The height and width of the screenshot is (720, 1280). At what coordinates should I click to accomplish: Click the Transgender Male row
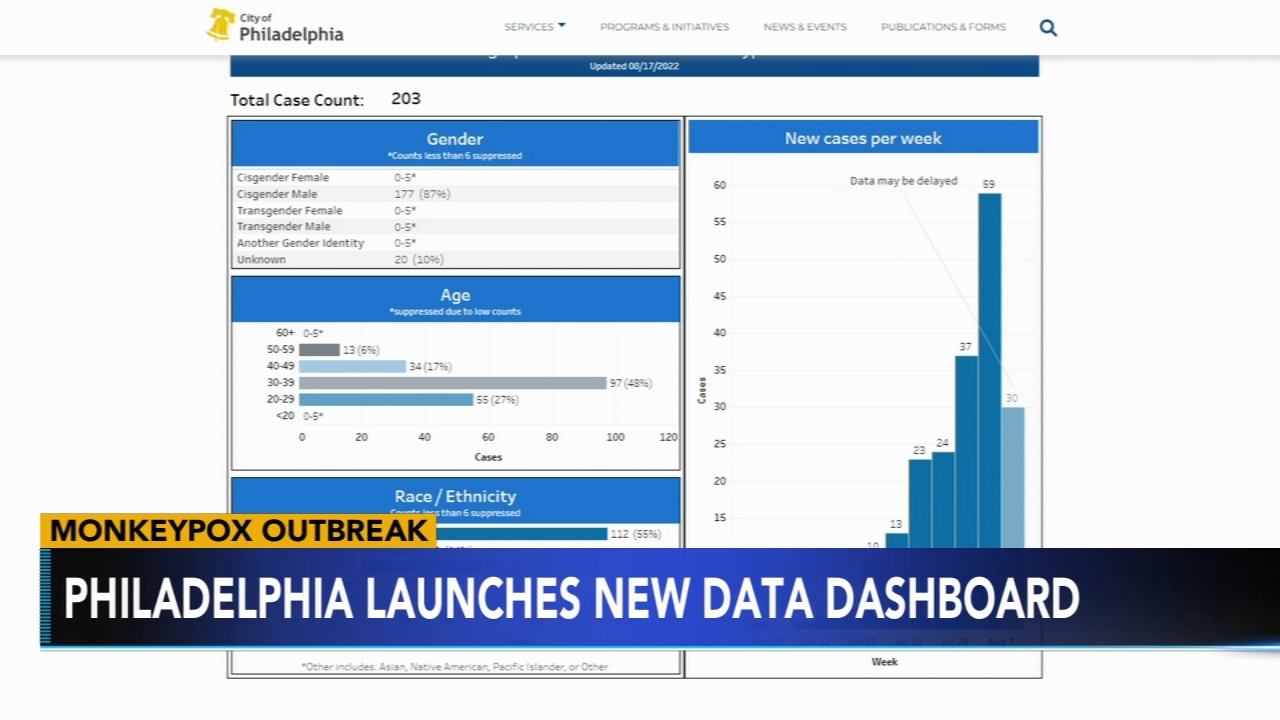point(455,227)
